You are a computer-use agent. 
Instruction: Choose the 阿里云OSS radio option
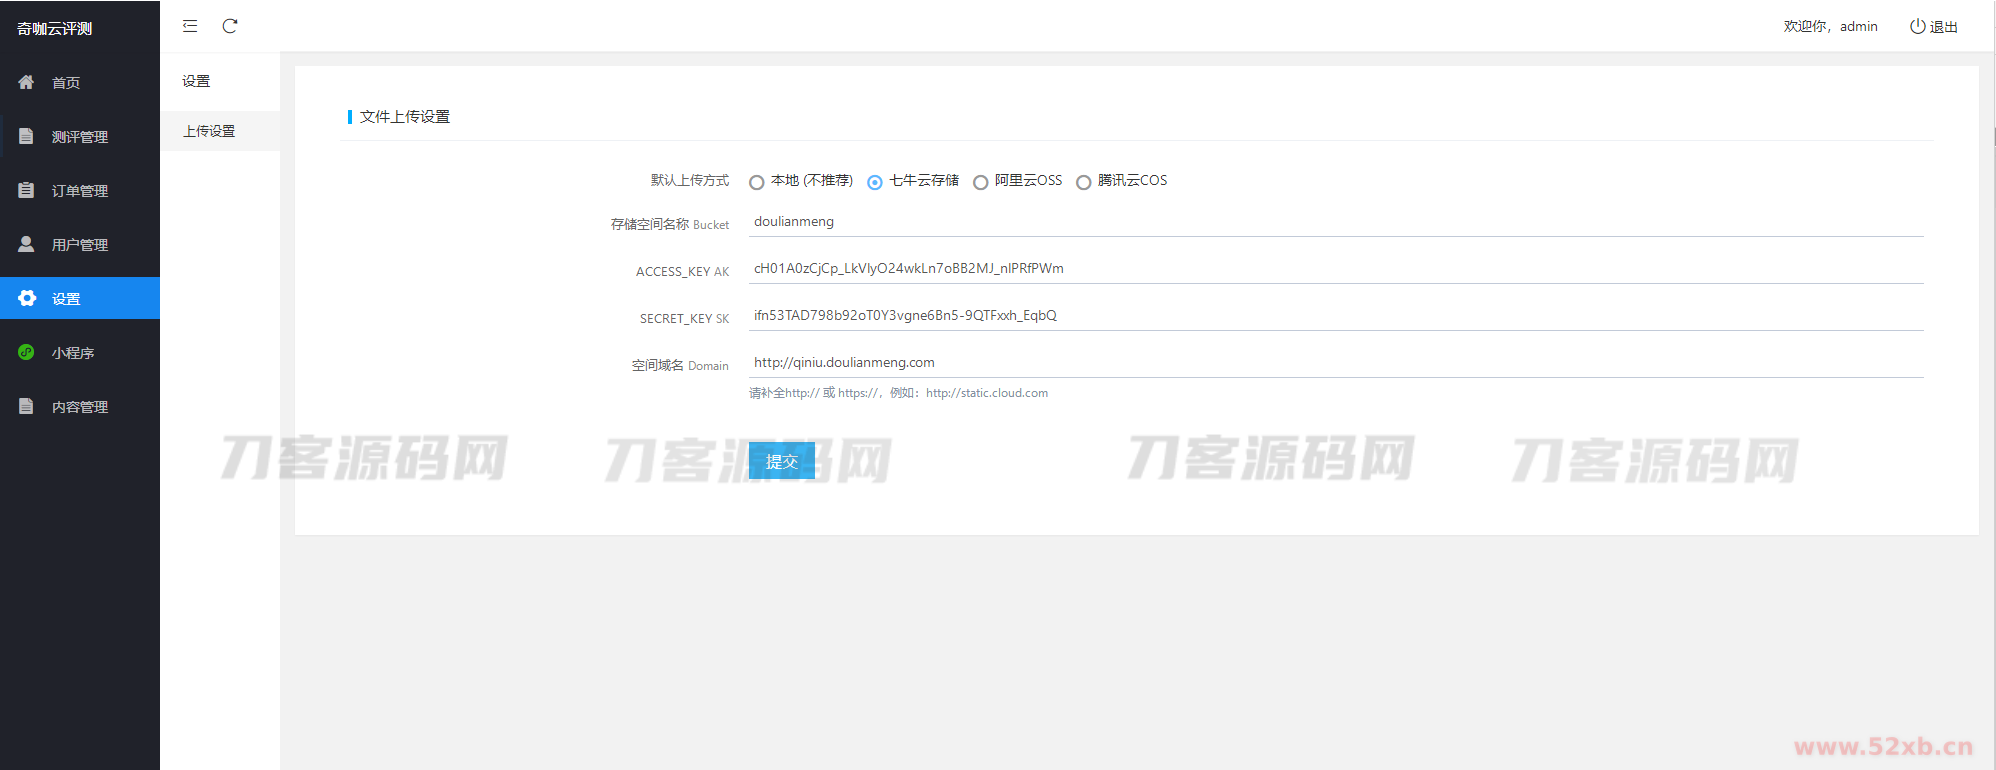pos(981,182)
